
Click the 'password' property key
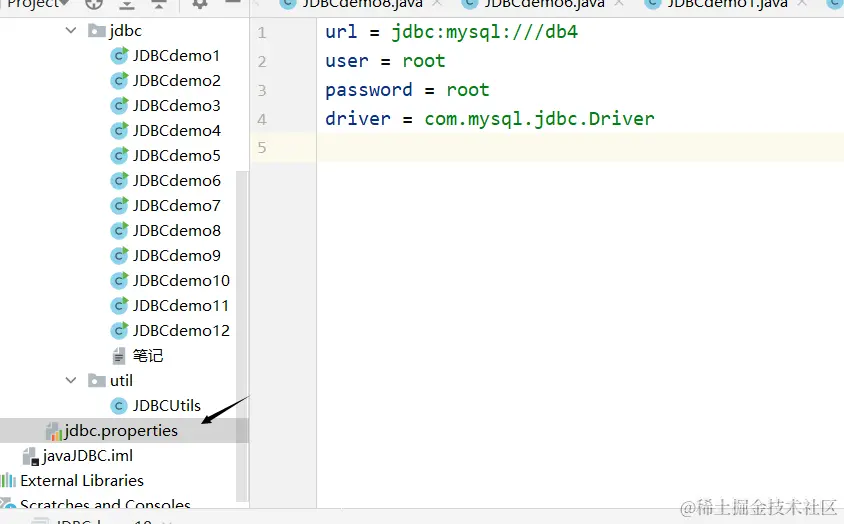(369, 90)
